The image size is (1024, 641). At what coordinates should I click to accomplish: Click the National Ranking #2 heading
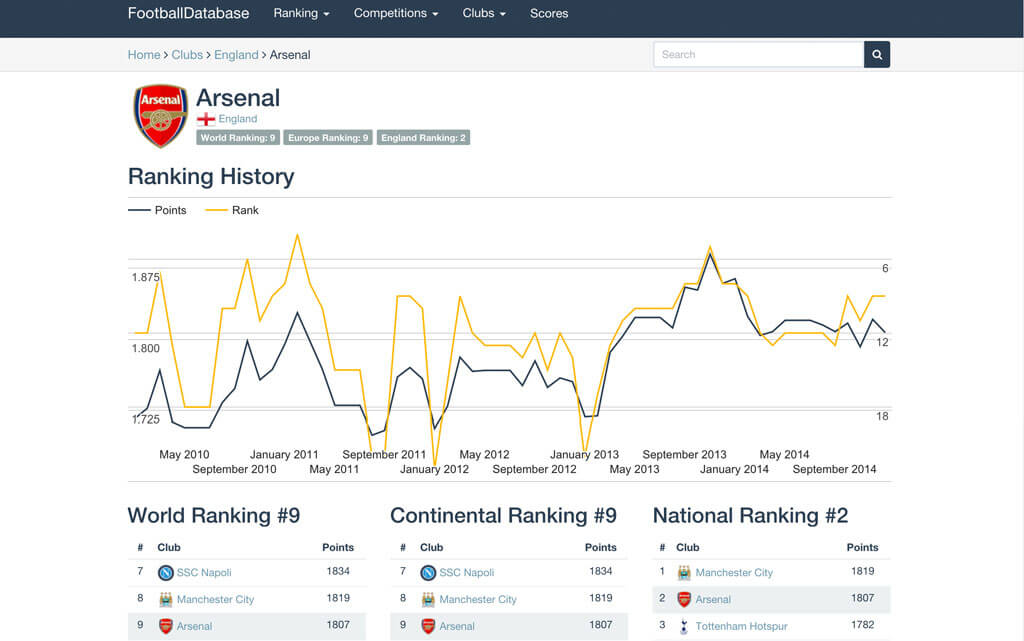750,516
